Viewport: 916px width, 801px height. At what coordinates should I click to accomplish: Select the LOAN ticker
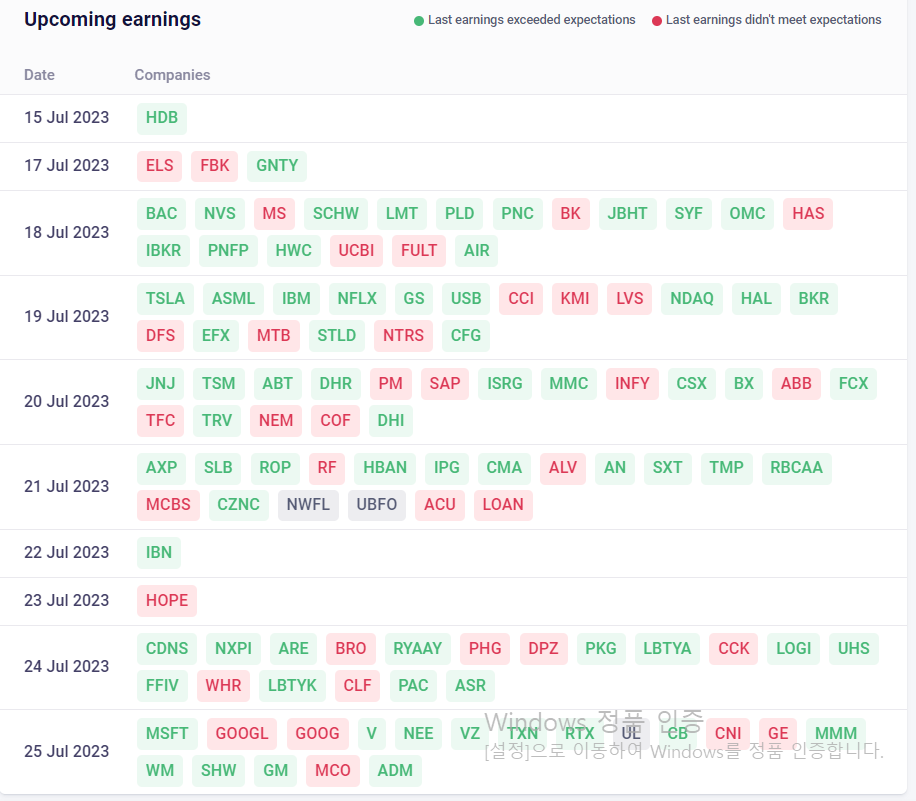pyautogui.click(x=503, y=505)
